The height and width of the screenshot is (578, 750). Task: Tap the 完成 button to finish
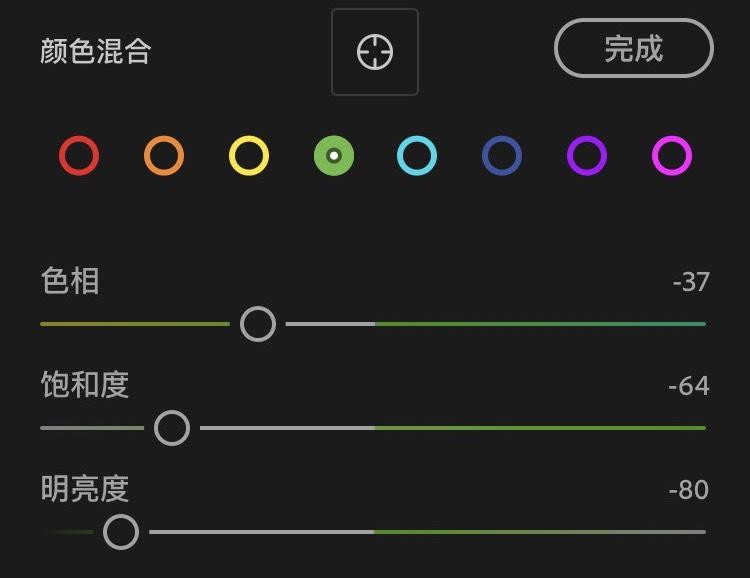[634, 48]
